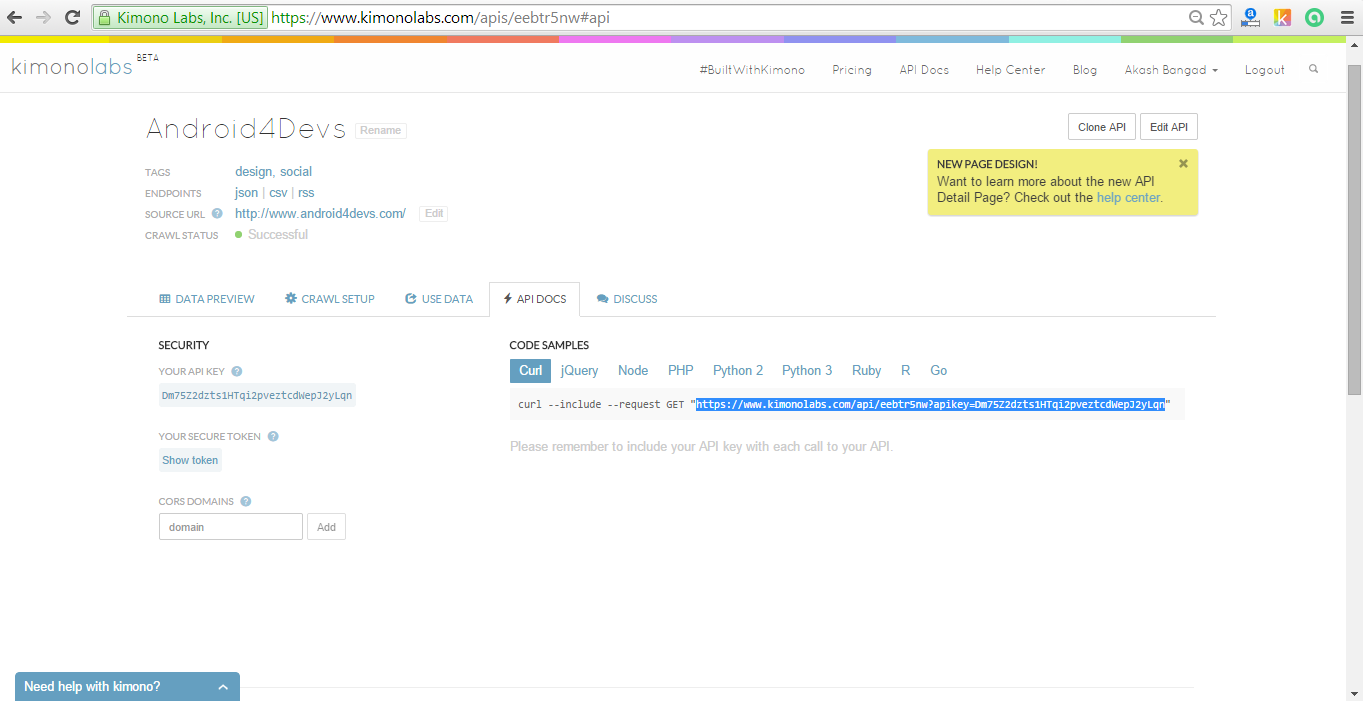The width and height of the screenshot is (1366, 702).
Task: Click the kimonolabs logo
Action: 72,67
